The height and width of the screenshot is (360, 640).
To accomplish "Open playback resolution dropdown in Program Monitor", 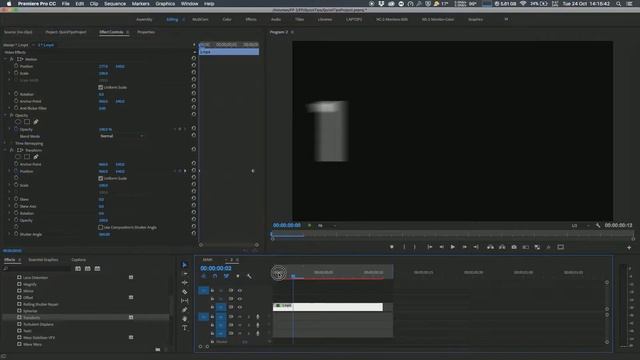I will click(x=580, y=225).
